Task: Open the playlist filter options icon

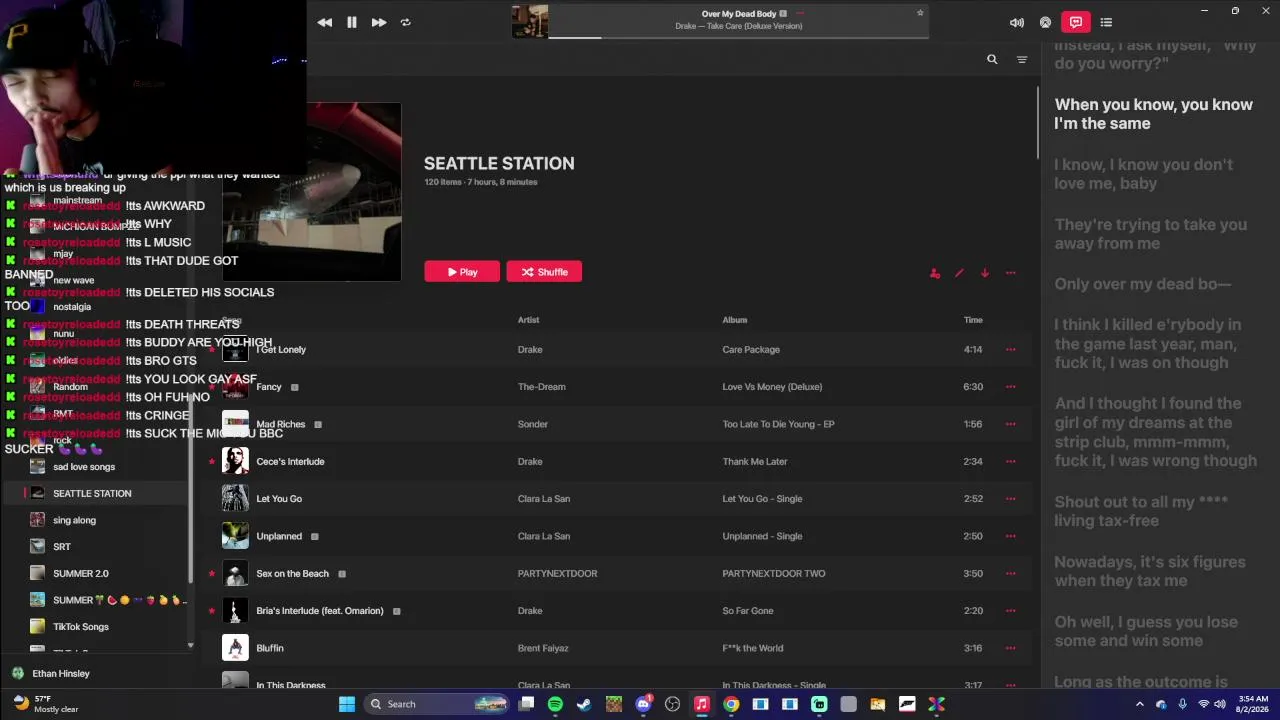Action: (x=1022, y=60)
